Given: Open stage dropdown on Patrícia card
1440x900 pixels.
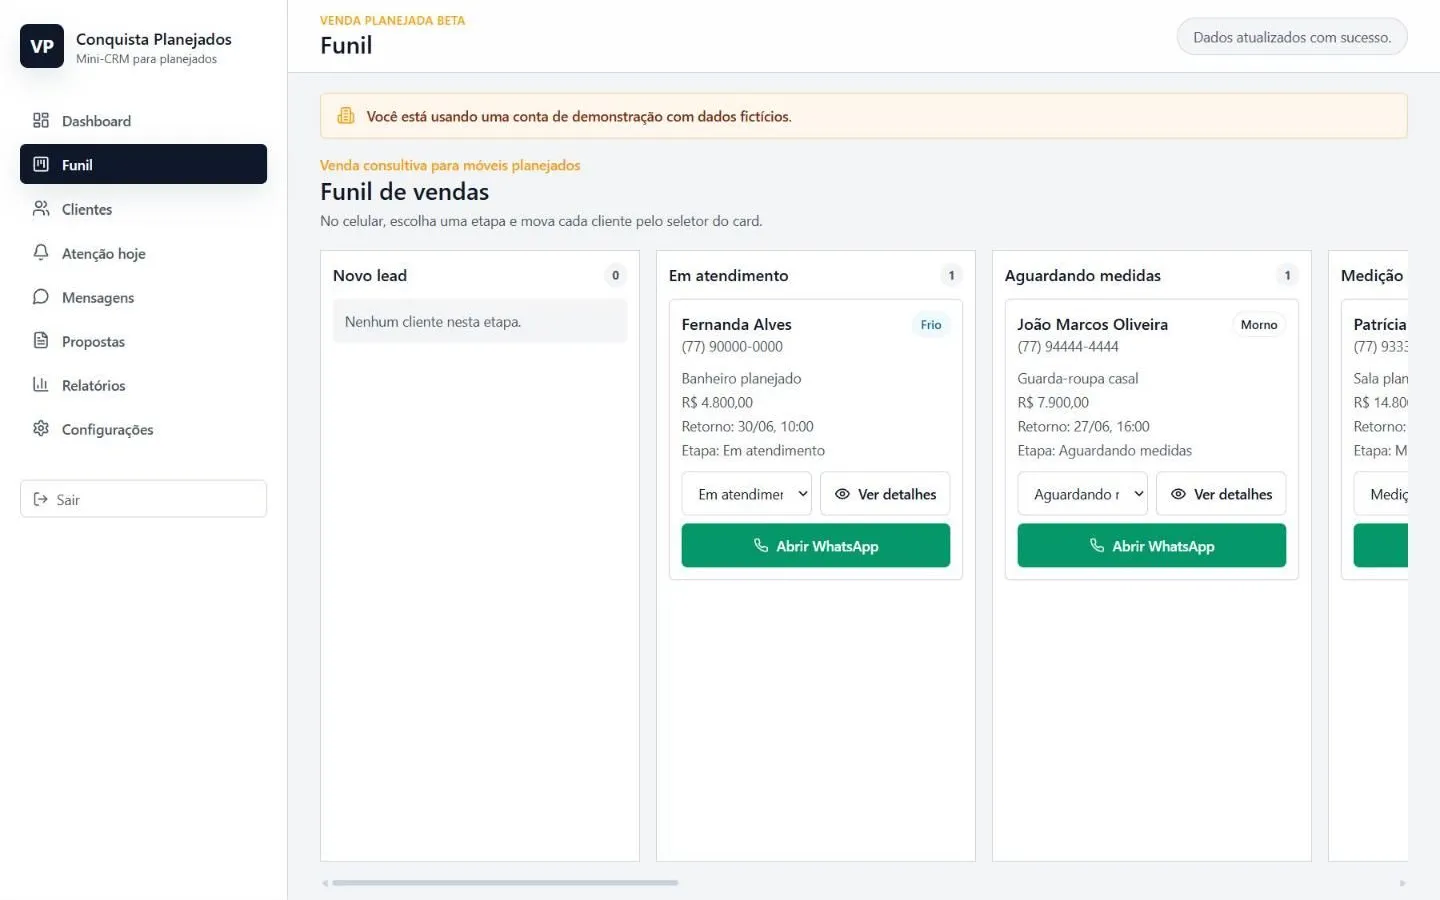Looking at the screenshot, I should 1381,494.
